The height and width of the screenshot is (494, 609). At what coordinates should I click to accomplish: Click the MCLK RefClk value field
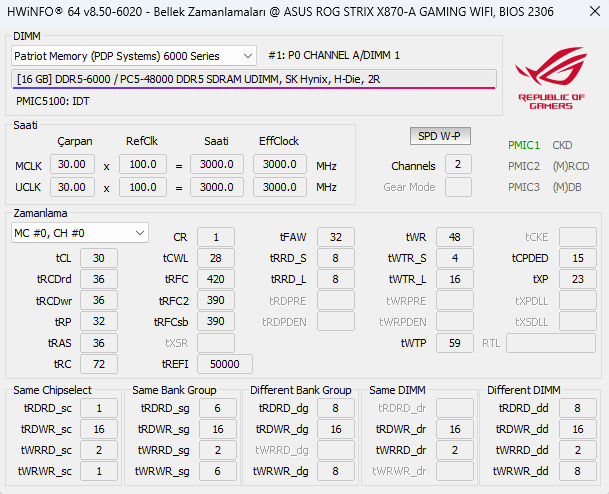[143, 164]
